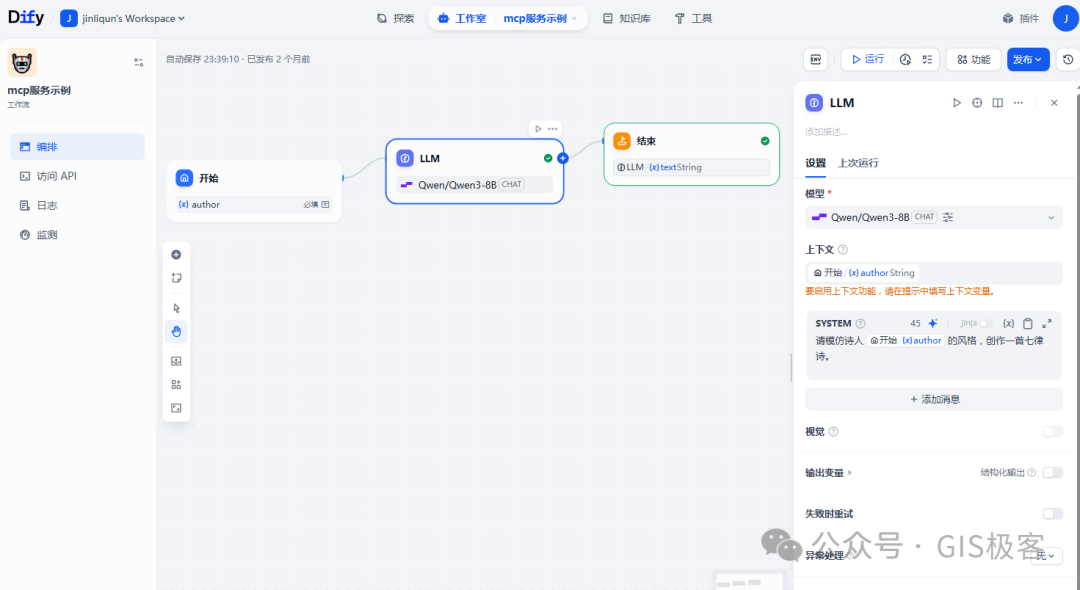Click the 添加消息 add message button
Viewport: 1080px width, 590px height.
pyautogui.click(x=933, y=398)
